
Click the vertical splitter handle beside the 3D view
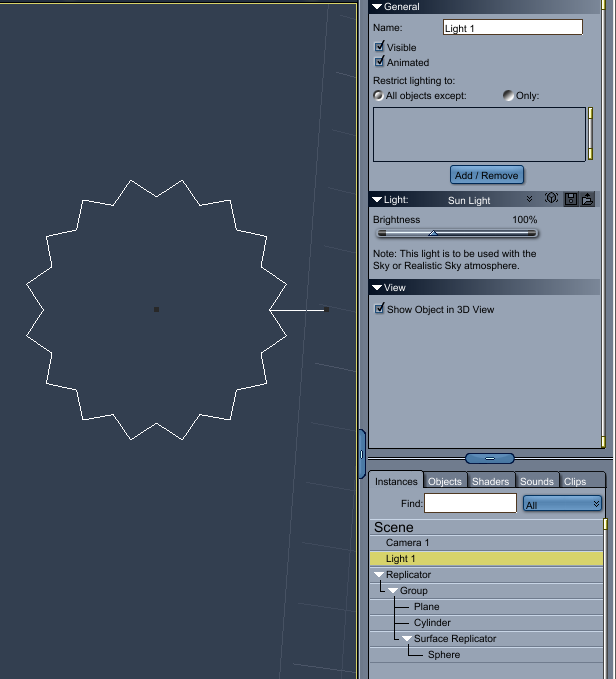[x=362, y=454]
